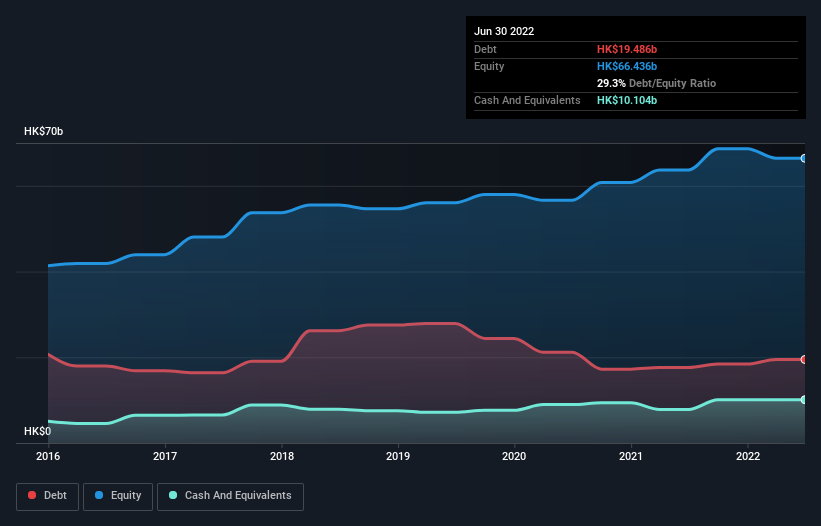Viewport: 821px width, 526px height.
Task: Click Cash And Equivalents label in tooltip
Action: pyautogui.click(x=527, y=100)
